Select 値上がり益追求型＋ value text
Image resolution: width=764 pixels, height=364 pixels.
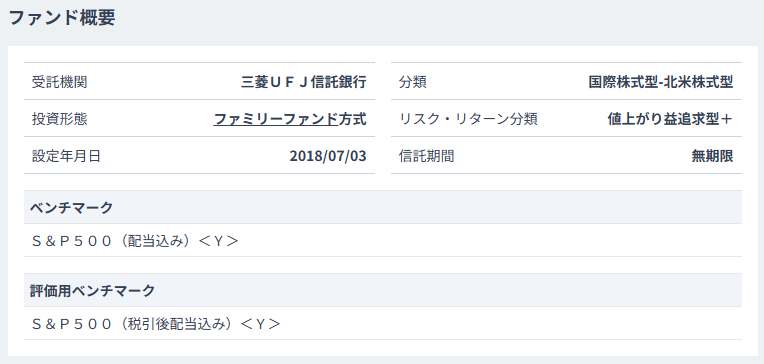click(670, 119)
